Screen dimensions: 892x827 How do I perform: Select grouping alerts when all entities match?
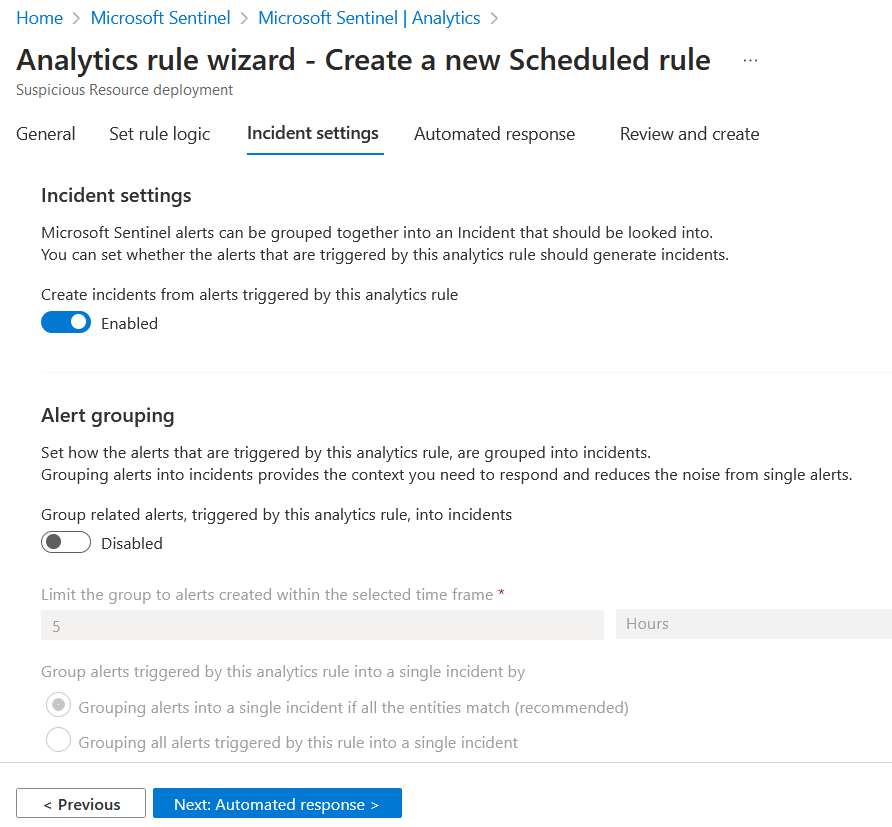pyautogui.click(x=58, y=705)
